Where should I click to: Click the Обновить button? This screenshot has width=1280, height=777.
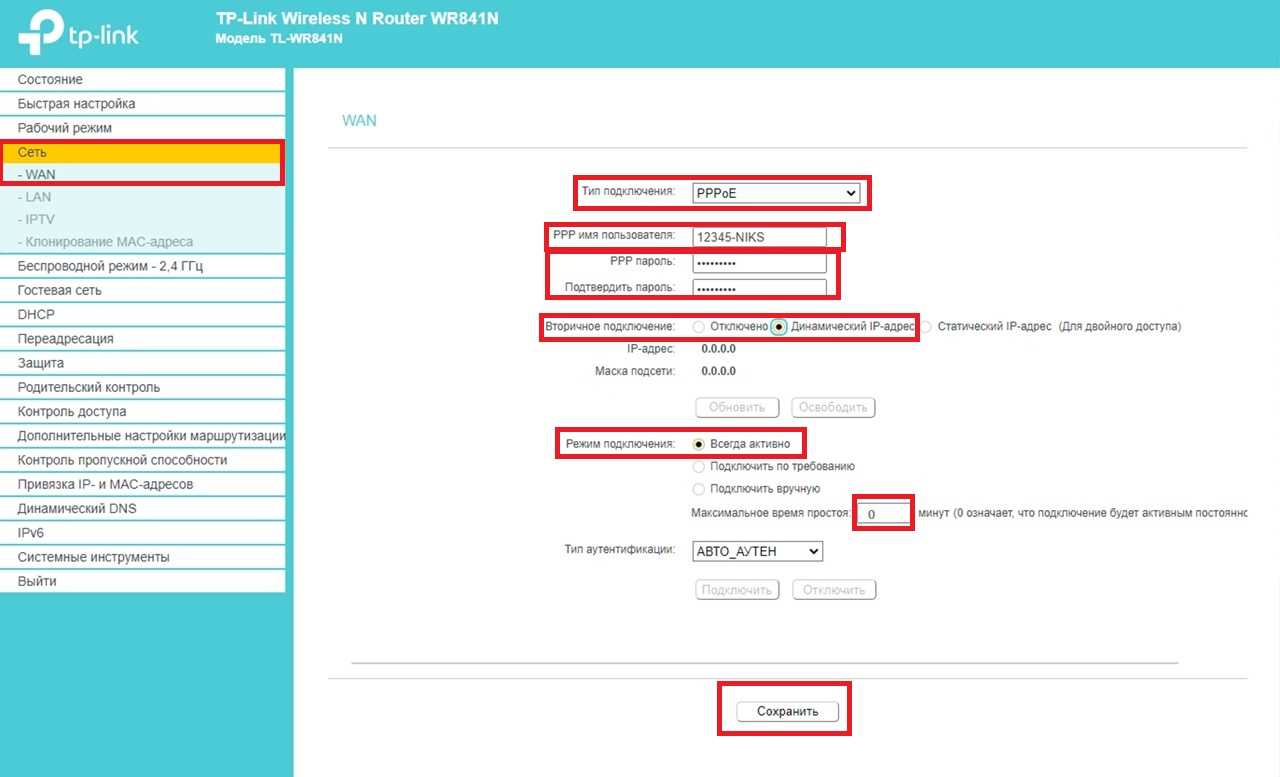pos(737,408)
